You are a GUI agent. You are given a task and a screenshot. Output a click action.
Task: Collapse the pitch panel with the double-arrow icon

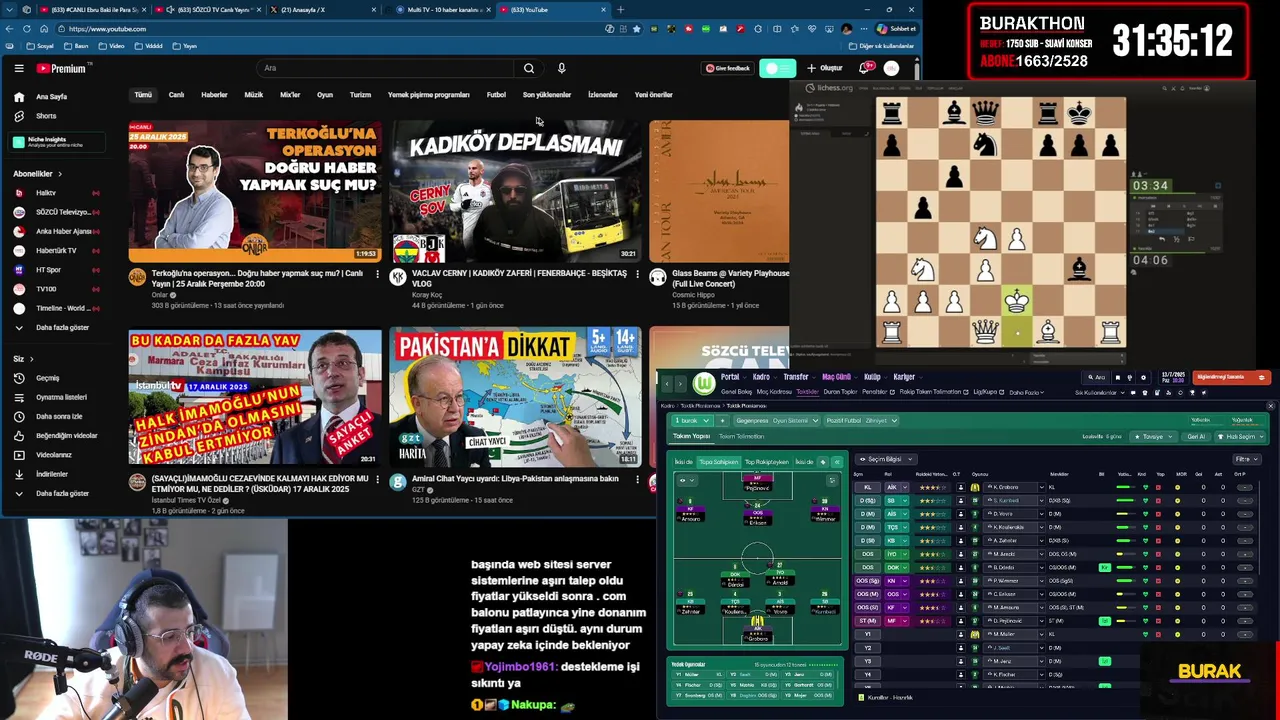(x=836, y=462)
